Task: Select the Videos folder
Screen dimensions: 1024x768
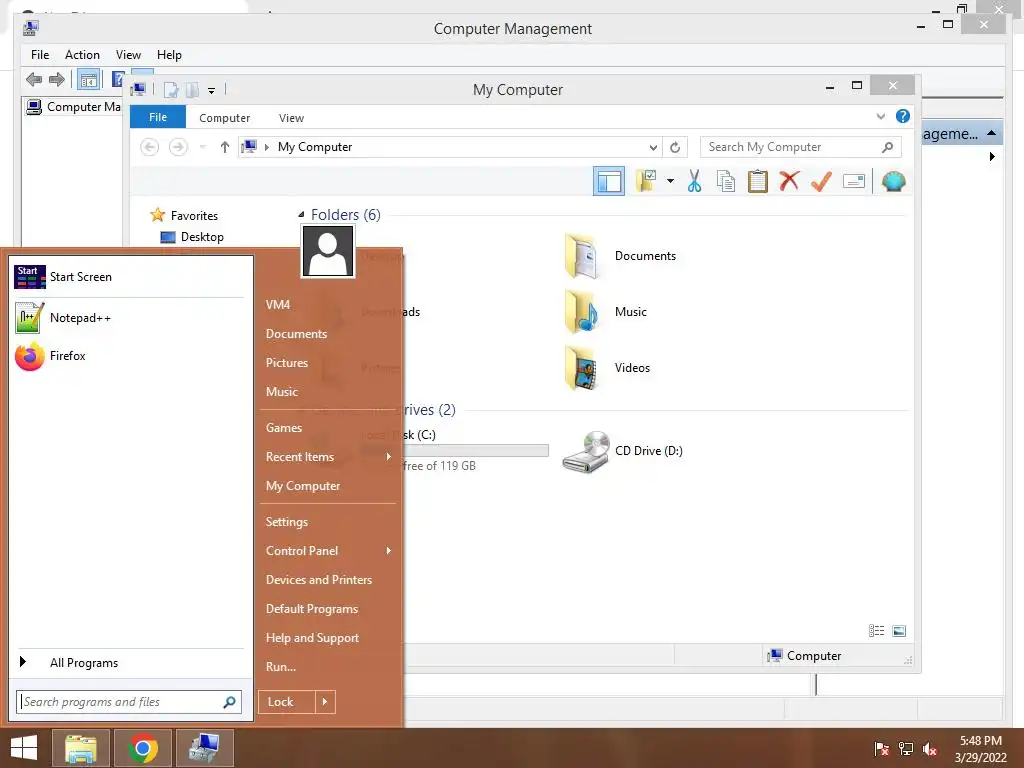Action: pyautogui.click(x=607, y=368)
